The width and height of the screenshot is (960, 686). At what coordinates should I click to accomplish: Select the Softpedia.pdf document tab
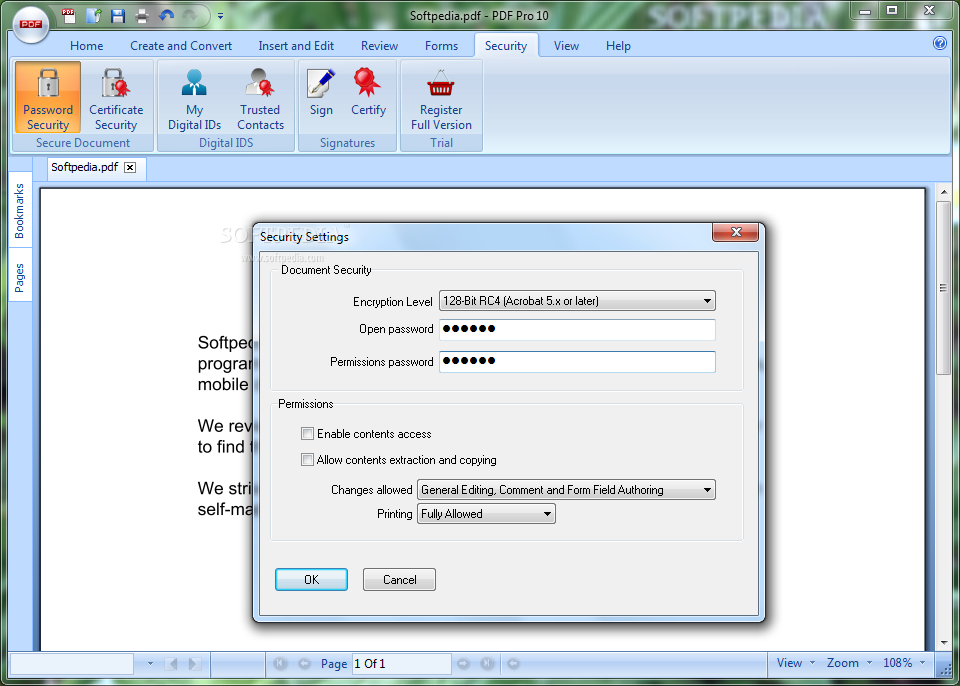coord(84,167)
